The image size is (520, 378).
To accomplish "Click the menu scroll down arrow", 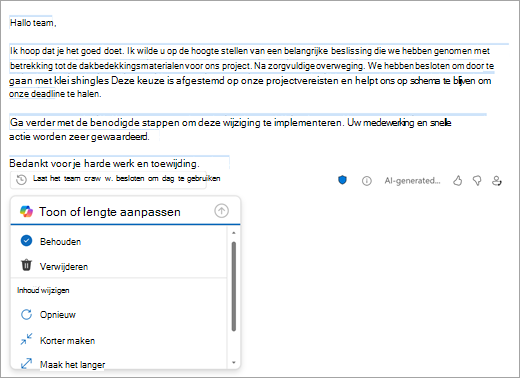I will 234,363.
